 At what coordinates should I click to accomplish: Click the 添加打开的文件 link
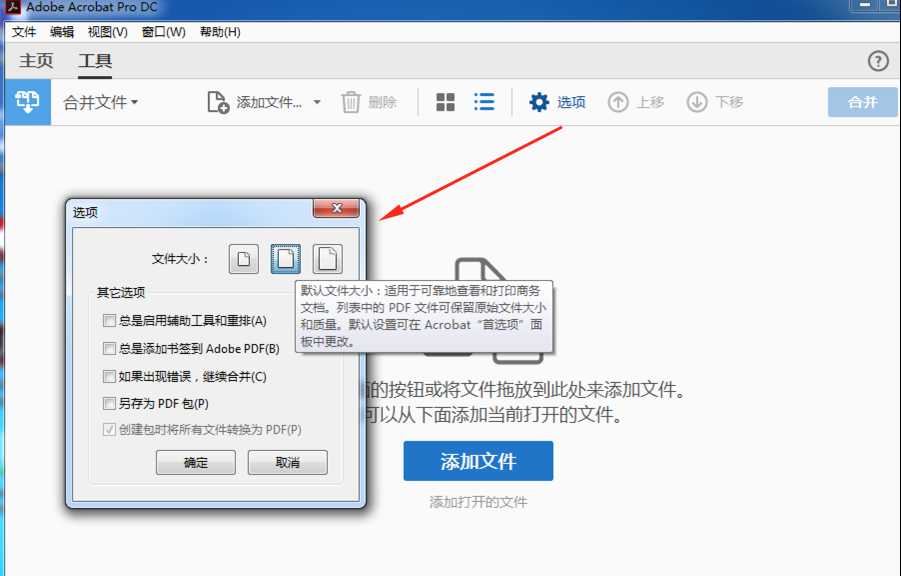[478, 502]
